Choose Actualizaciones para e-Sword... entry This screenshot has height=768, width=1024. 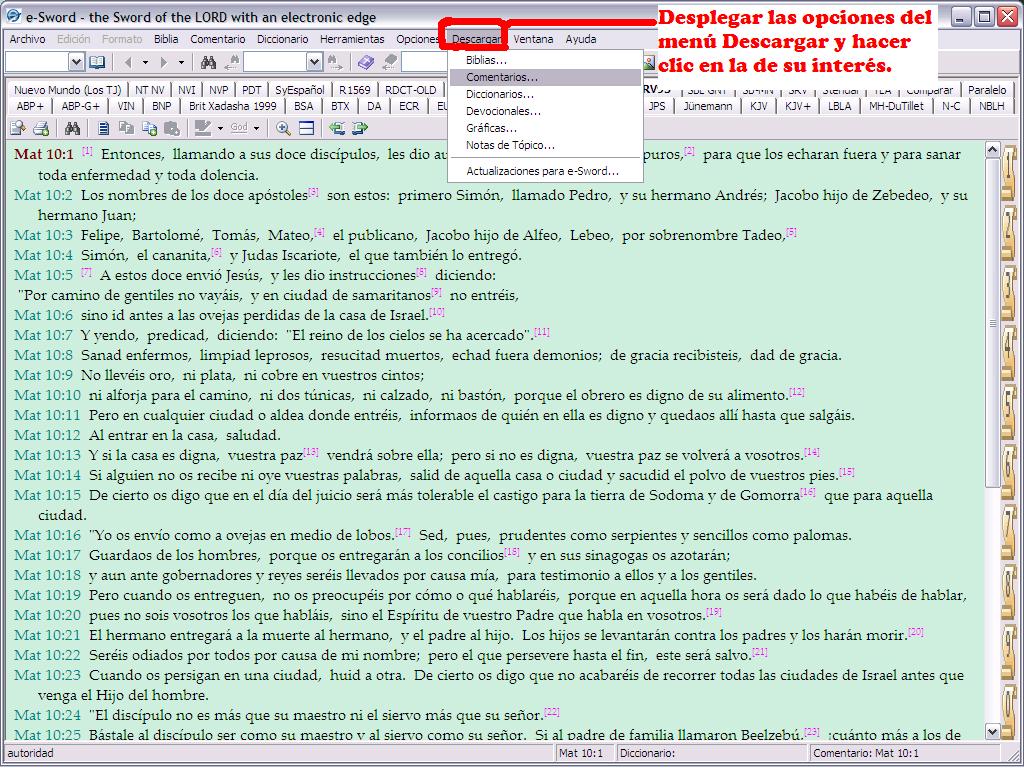click(x=545, y=171)
